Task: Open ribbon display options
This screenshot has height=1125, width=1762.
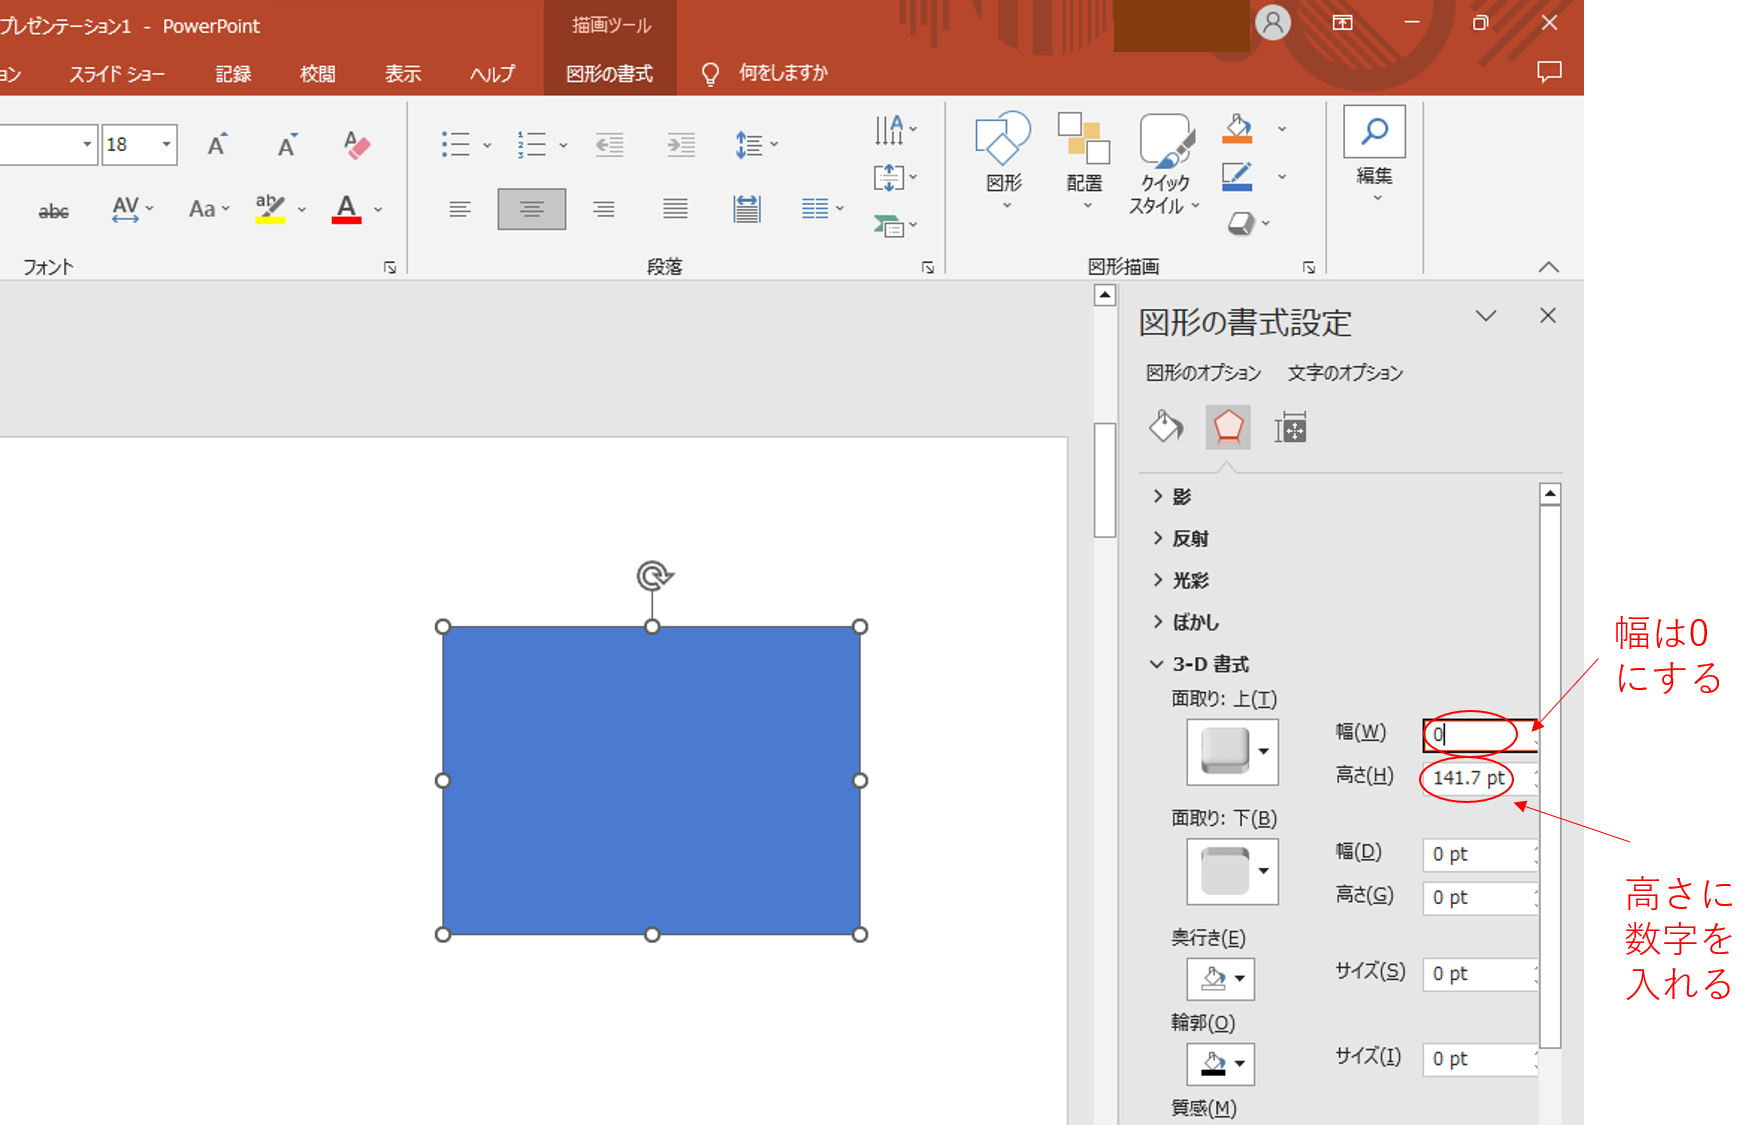Action: [x=1342, y=23]
